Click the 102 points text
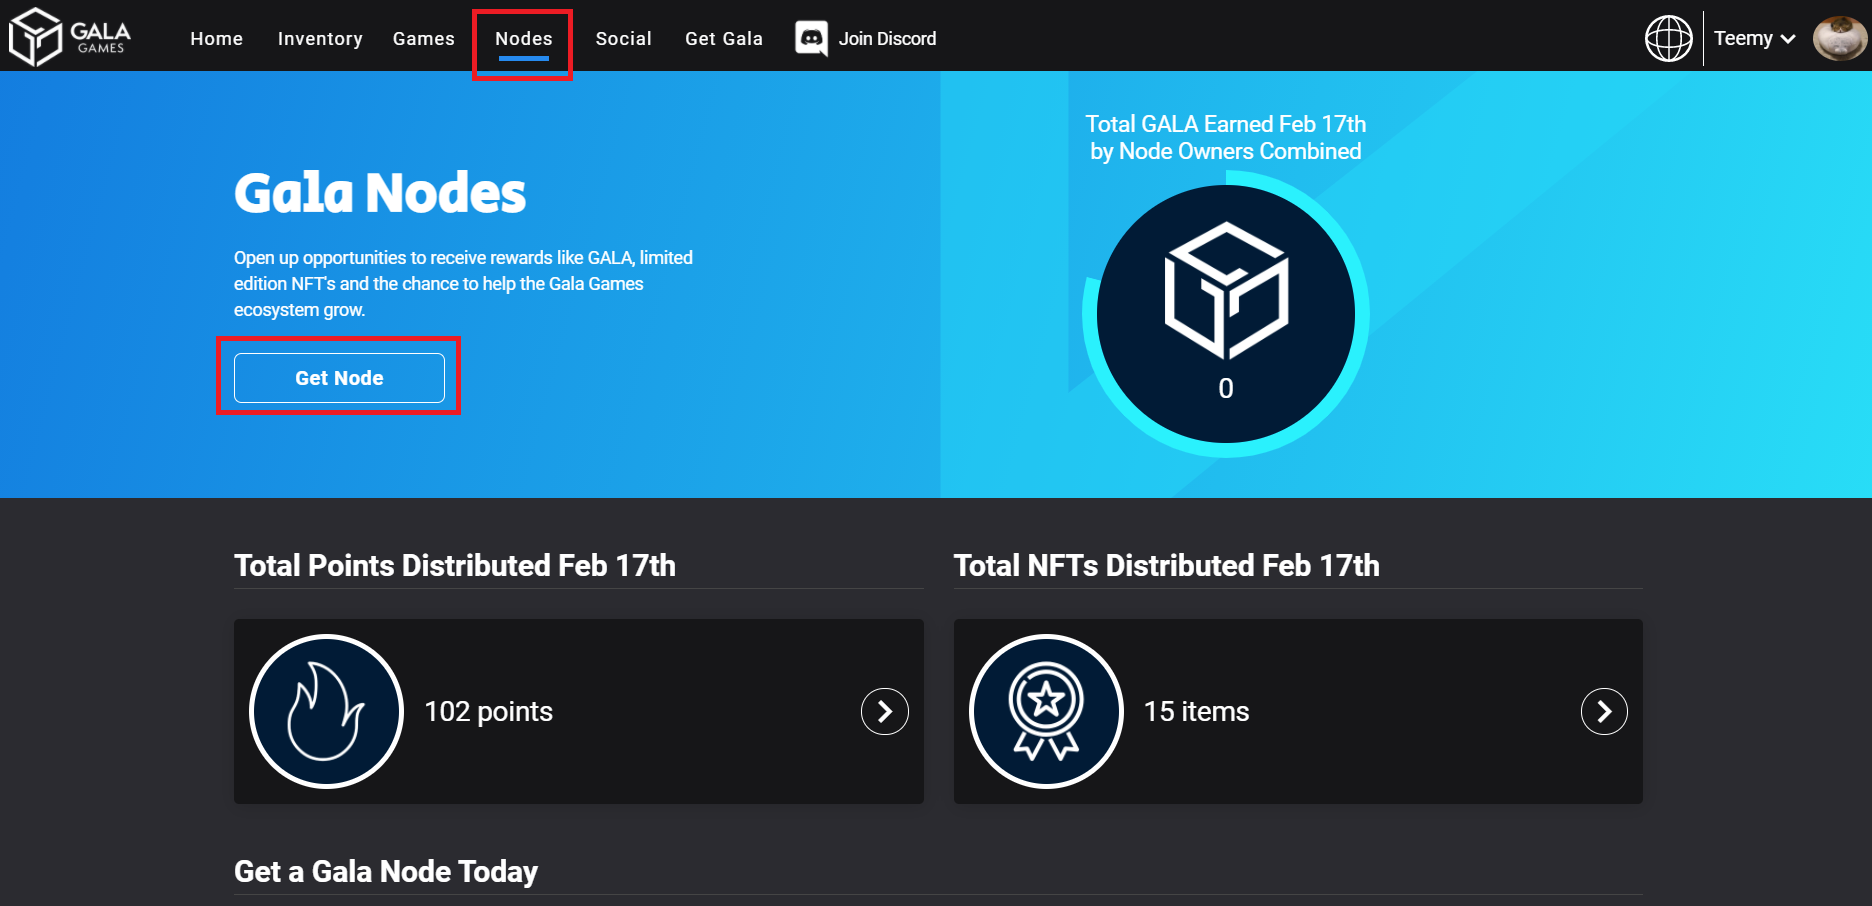Screen dimensions: 1872x906 (488, 711)
